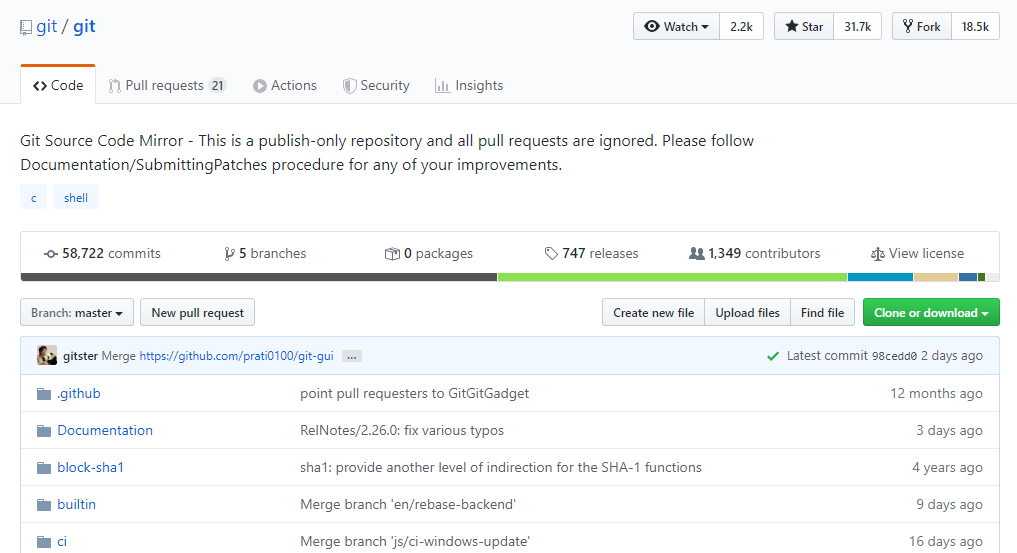Click gitster author name
1017x553 pixels.
point(80,356)
